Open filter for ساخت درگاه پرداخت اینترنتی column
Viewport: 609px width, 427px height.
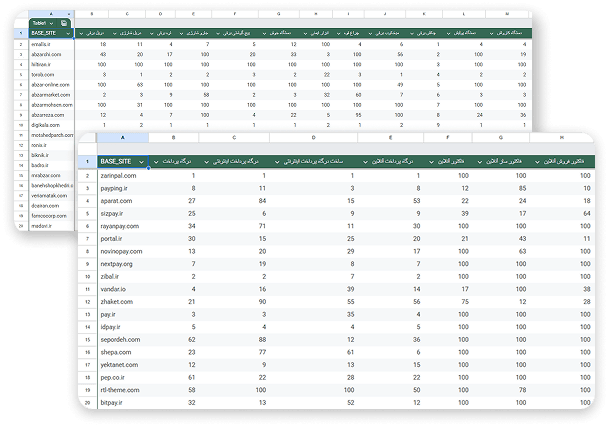(x=277, y=162)
